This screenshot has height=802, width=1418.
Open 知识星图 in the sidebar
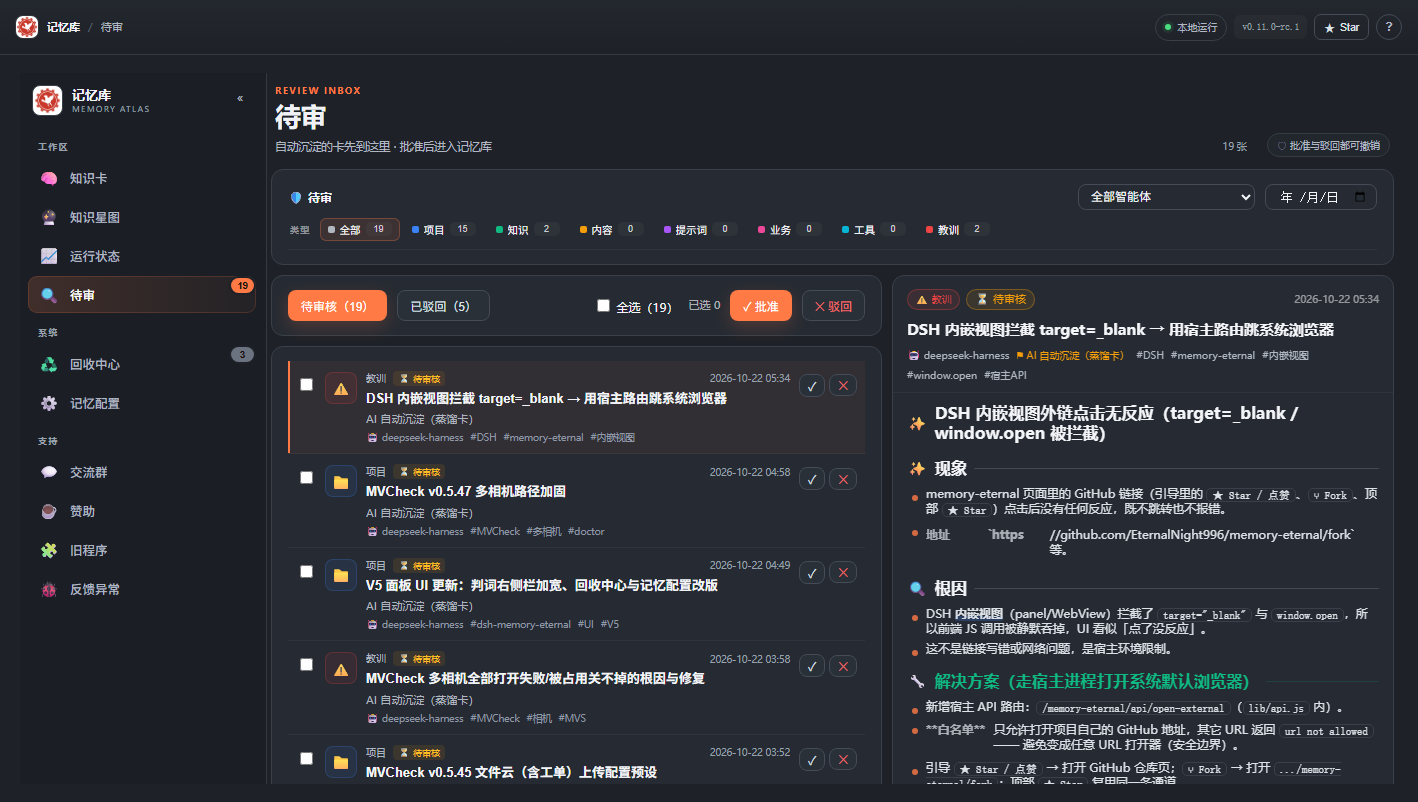point(142,217)
